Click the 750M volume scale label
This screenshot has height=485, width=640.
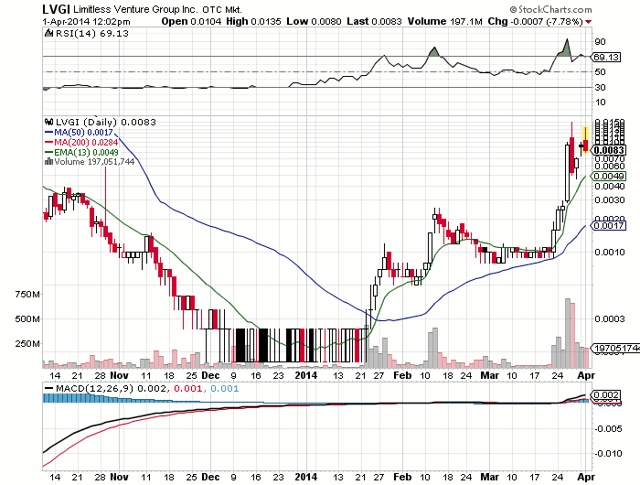(x=27, y=294)
